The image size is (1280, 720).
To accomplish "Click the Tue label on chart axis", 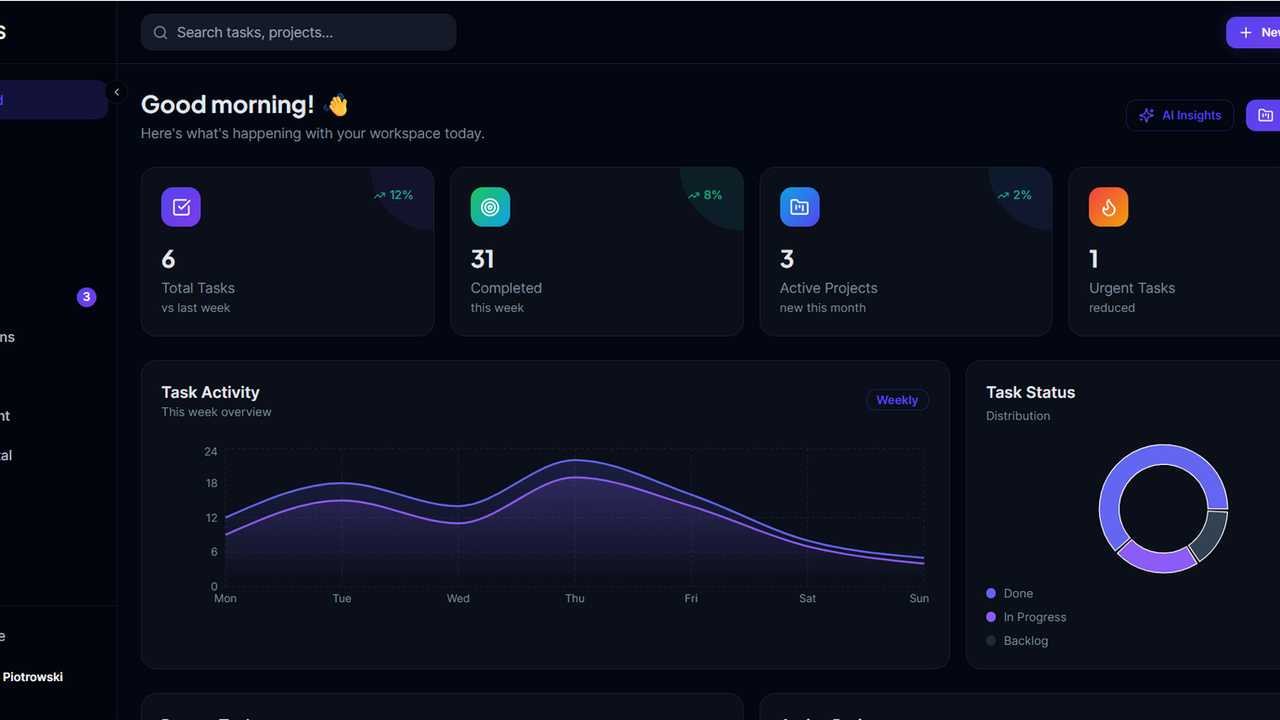I will point(342,598).
